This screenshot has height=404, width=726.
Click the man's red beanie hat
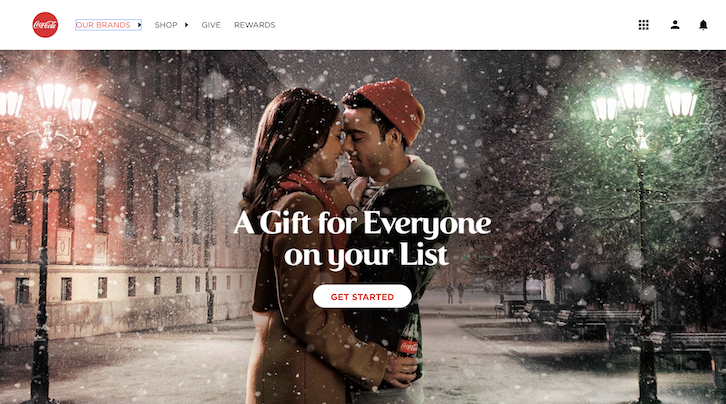click(x=393, y=108)
